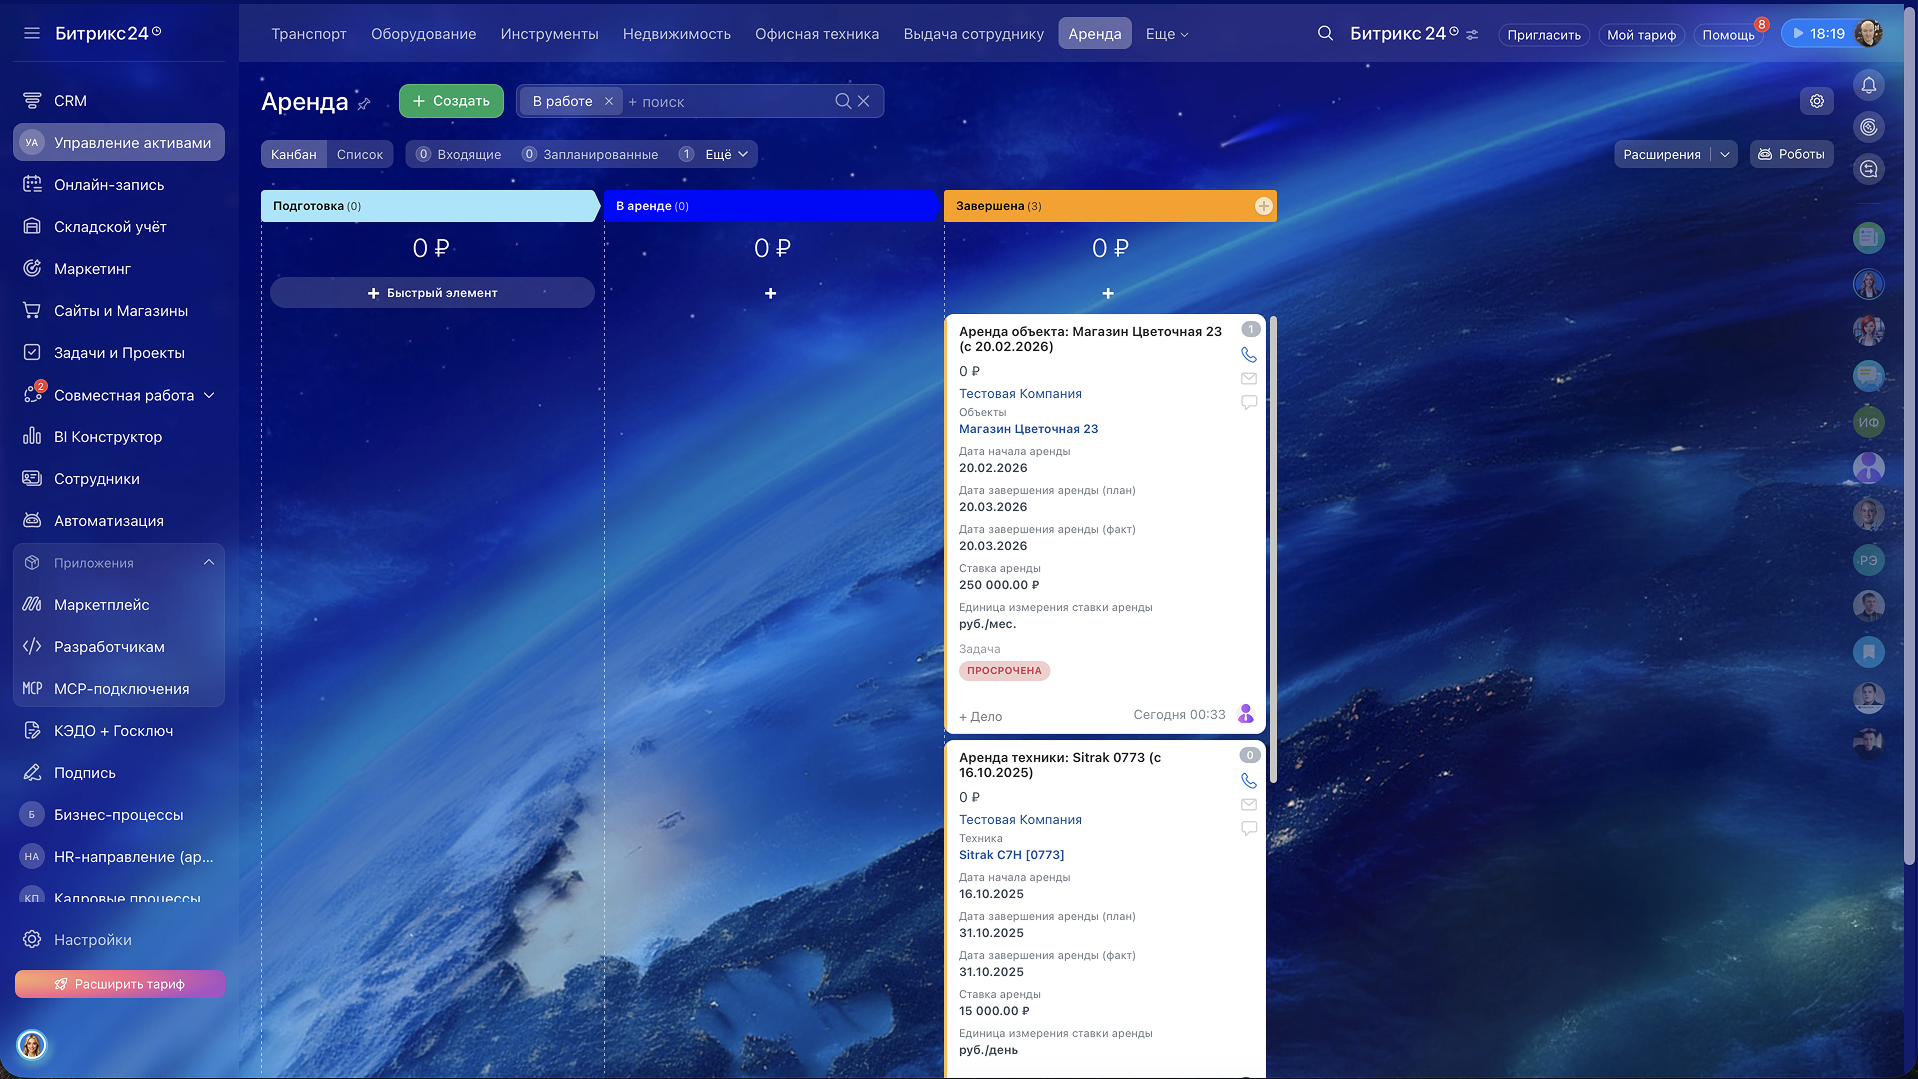Open Настройки in sidebar
Screen dimensions: 1918x1079
click(119, 940)
